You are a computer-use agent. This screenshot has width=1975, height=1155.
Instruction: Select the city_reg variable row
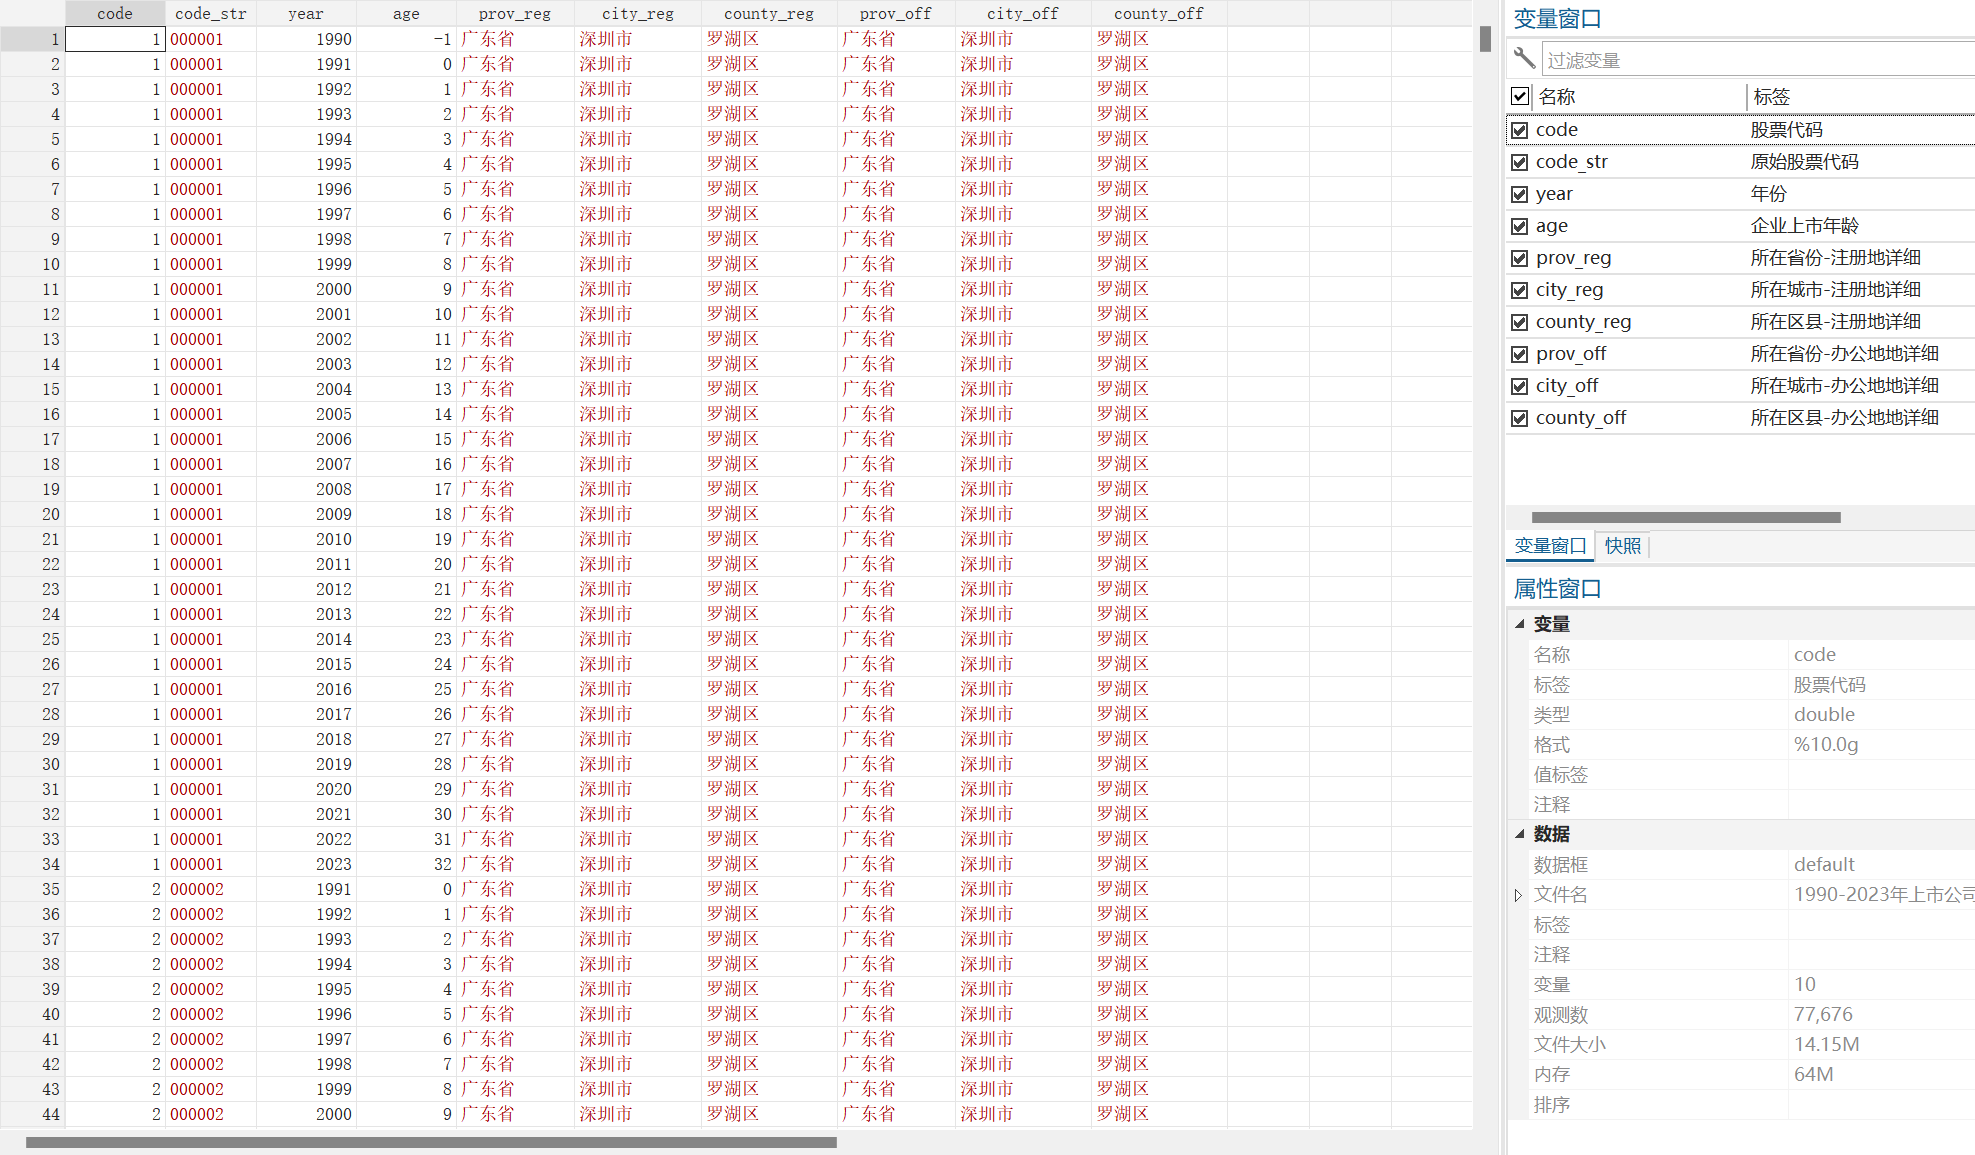coord(1569,290)
